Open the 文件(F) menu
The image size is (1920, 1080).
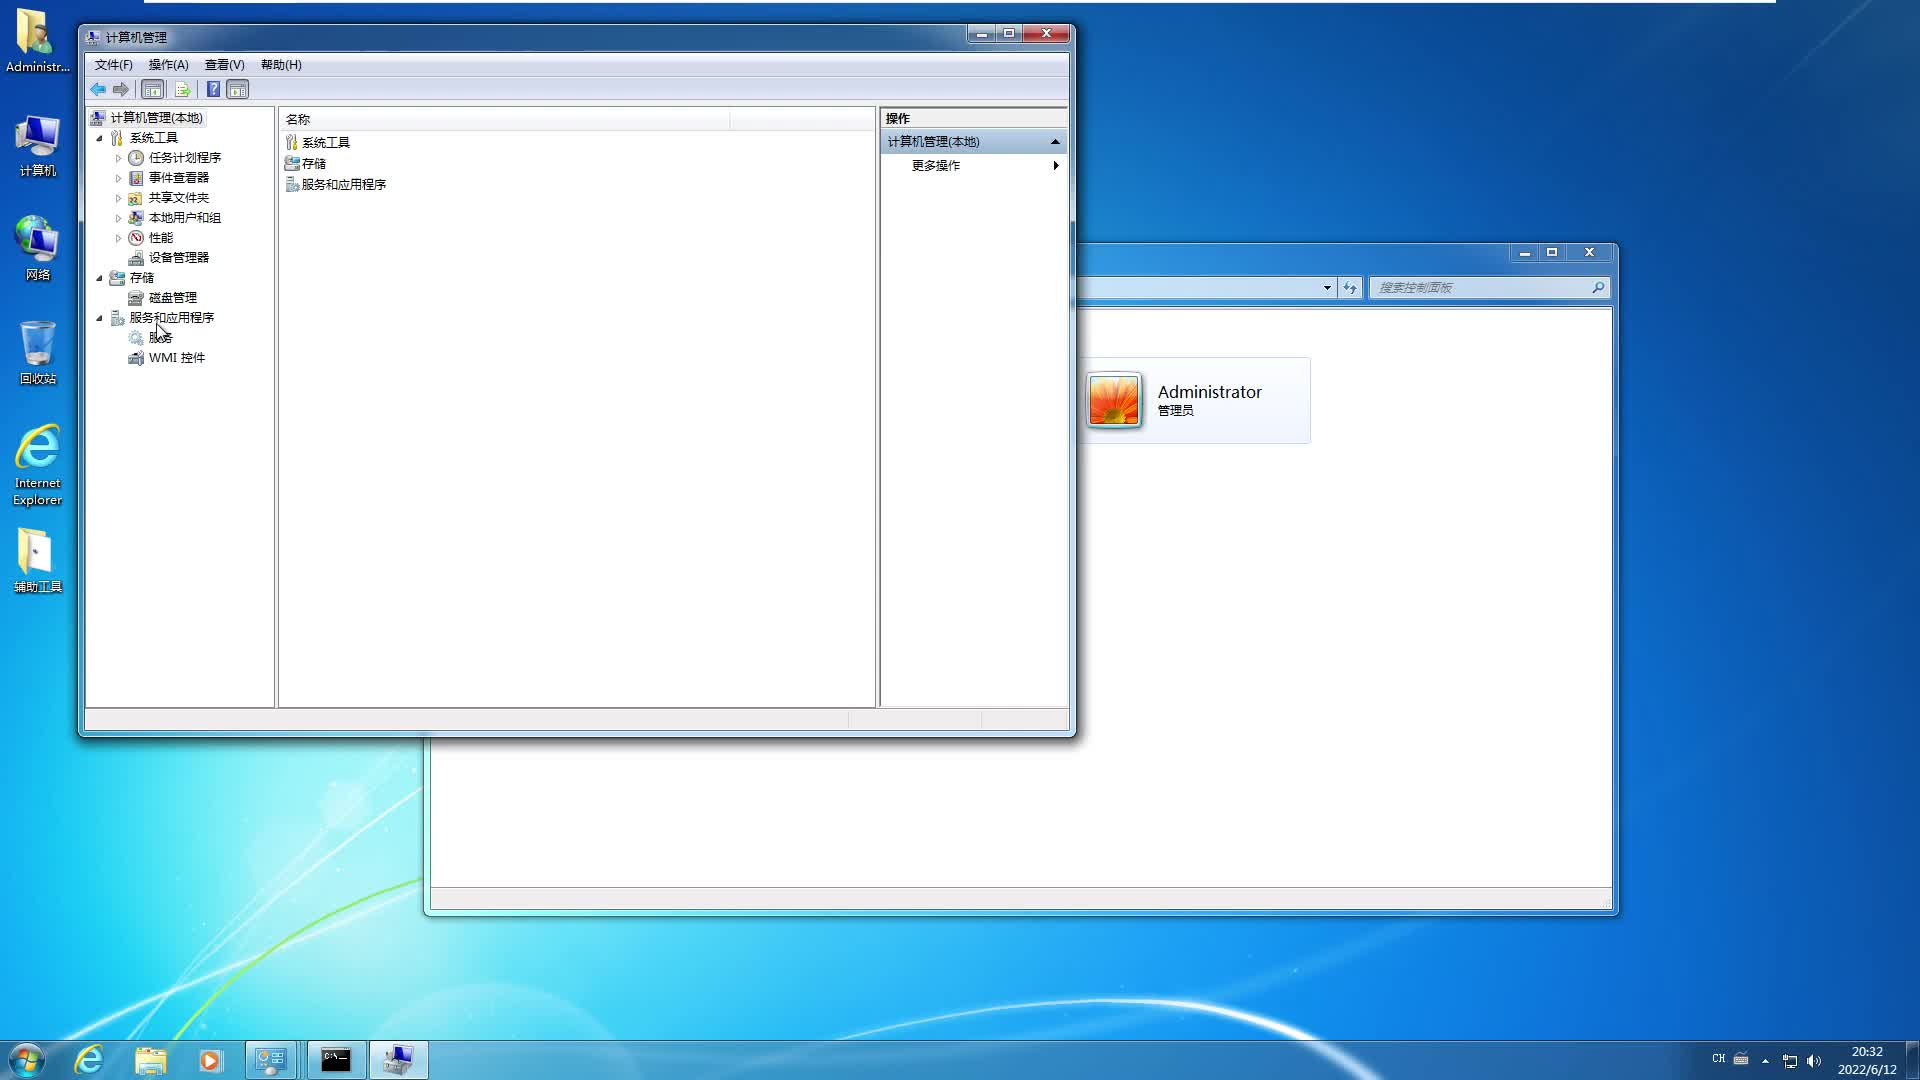pyautogui.click(x=113, y=65)
